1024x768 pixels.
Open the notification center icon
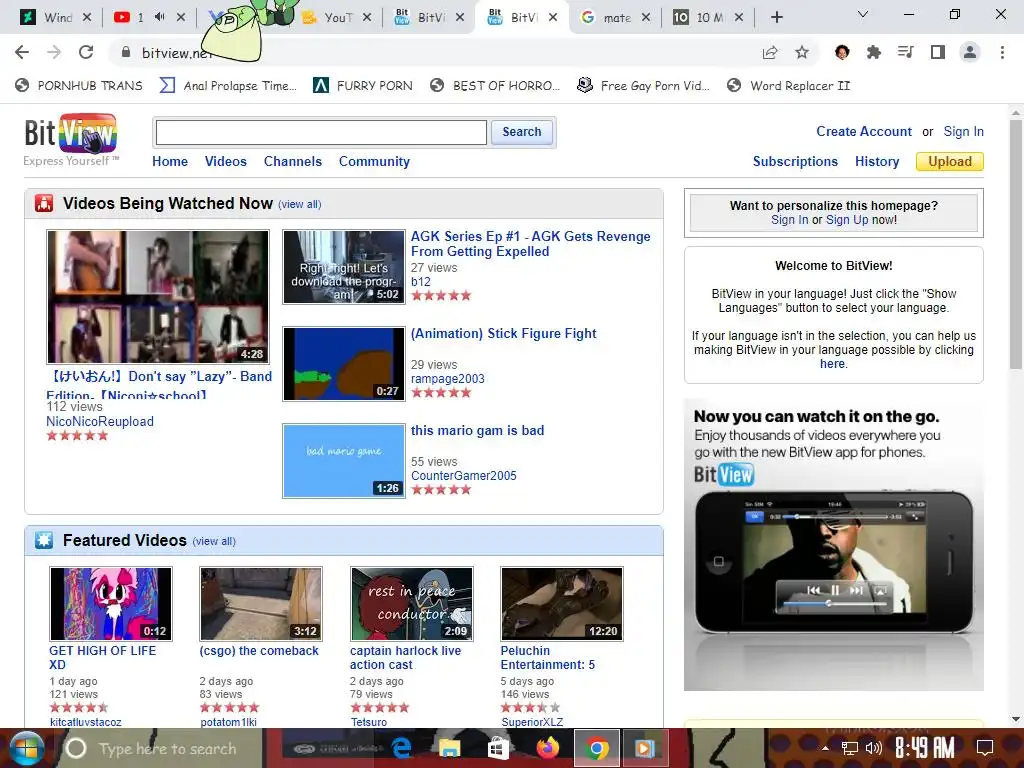pyautogui.click(x=984, y=748)
